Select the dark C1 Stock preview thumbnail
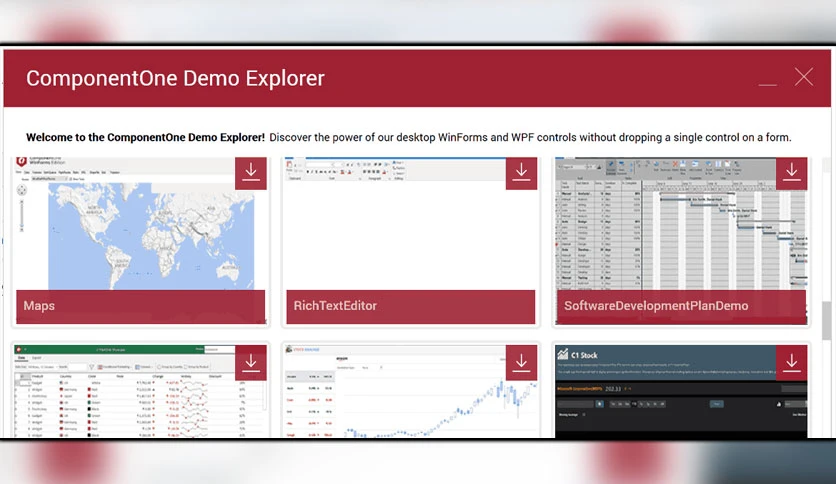Viewport: 836px width, 484px height. pos(681,391)
